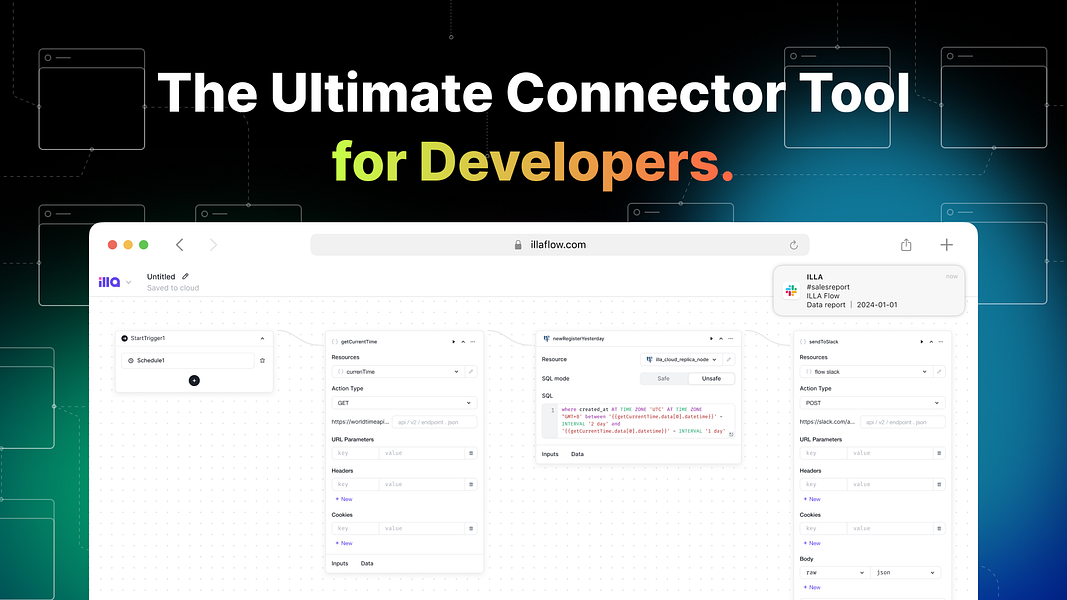Click URL Parameters key field in getCurrentTime

tap(355, 453)
